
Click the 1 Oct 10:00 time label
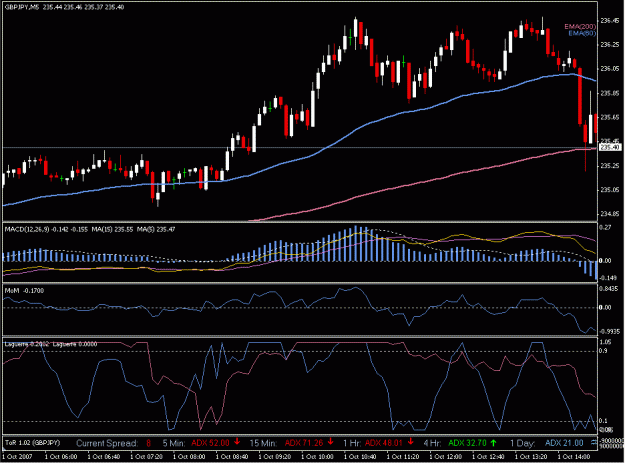click(317, 457)
